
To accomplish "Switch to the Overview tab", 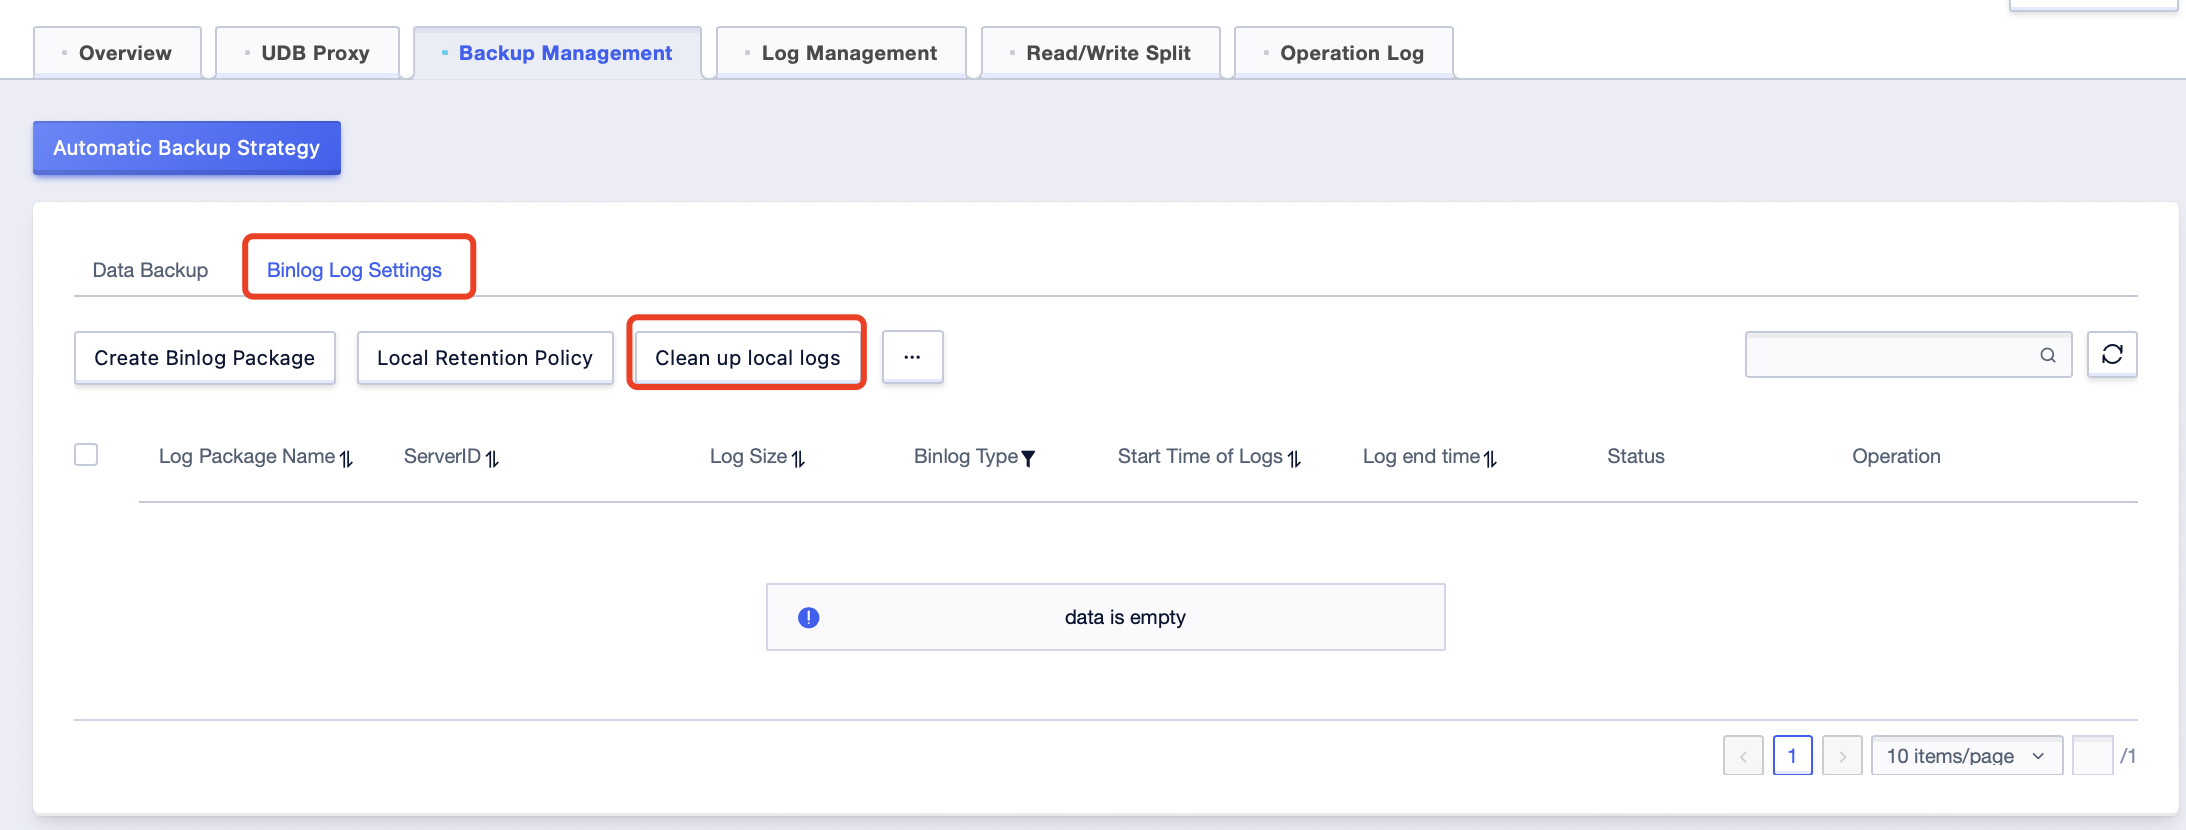I will coord(117,53).
